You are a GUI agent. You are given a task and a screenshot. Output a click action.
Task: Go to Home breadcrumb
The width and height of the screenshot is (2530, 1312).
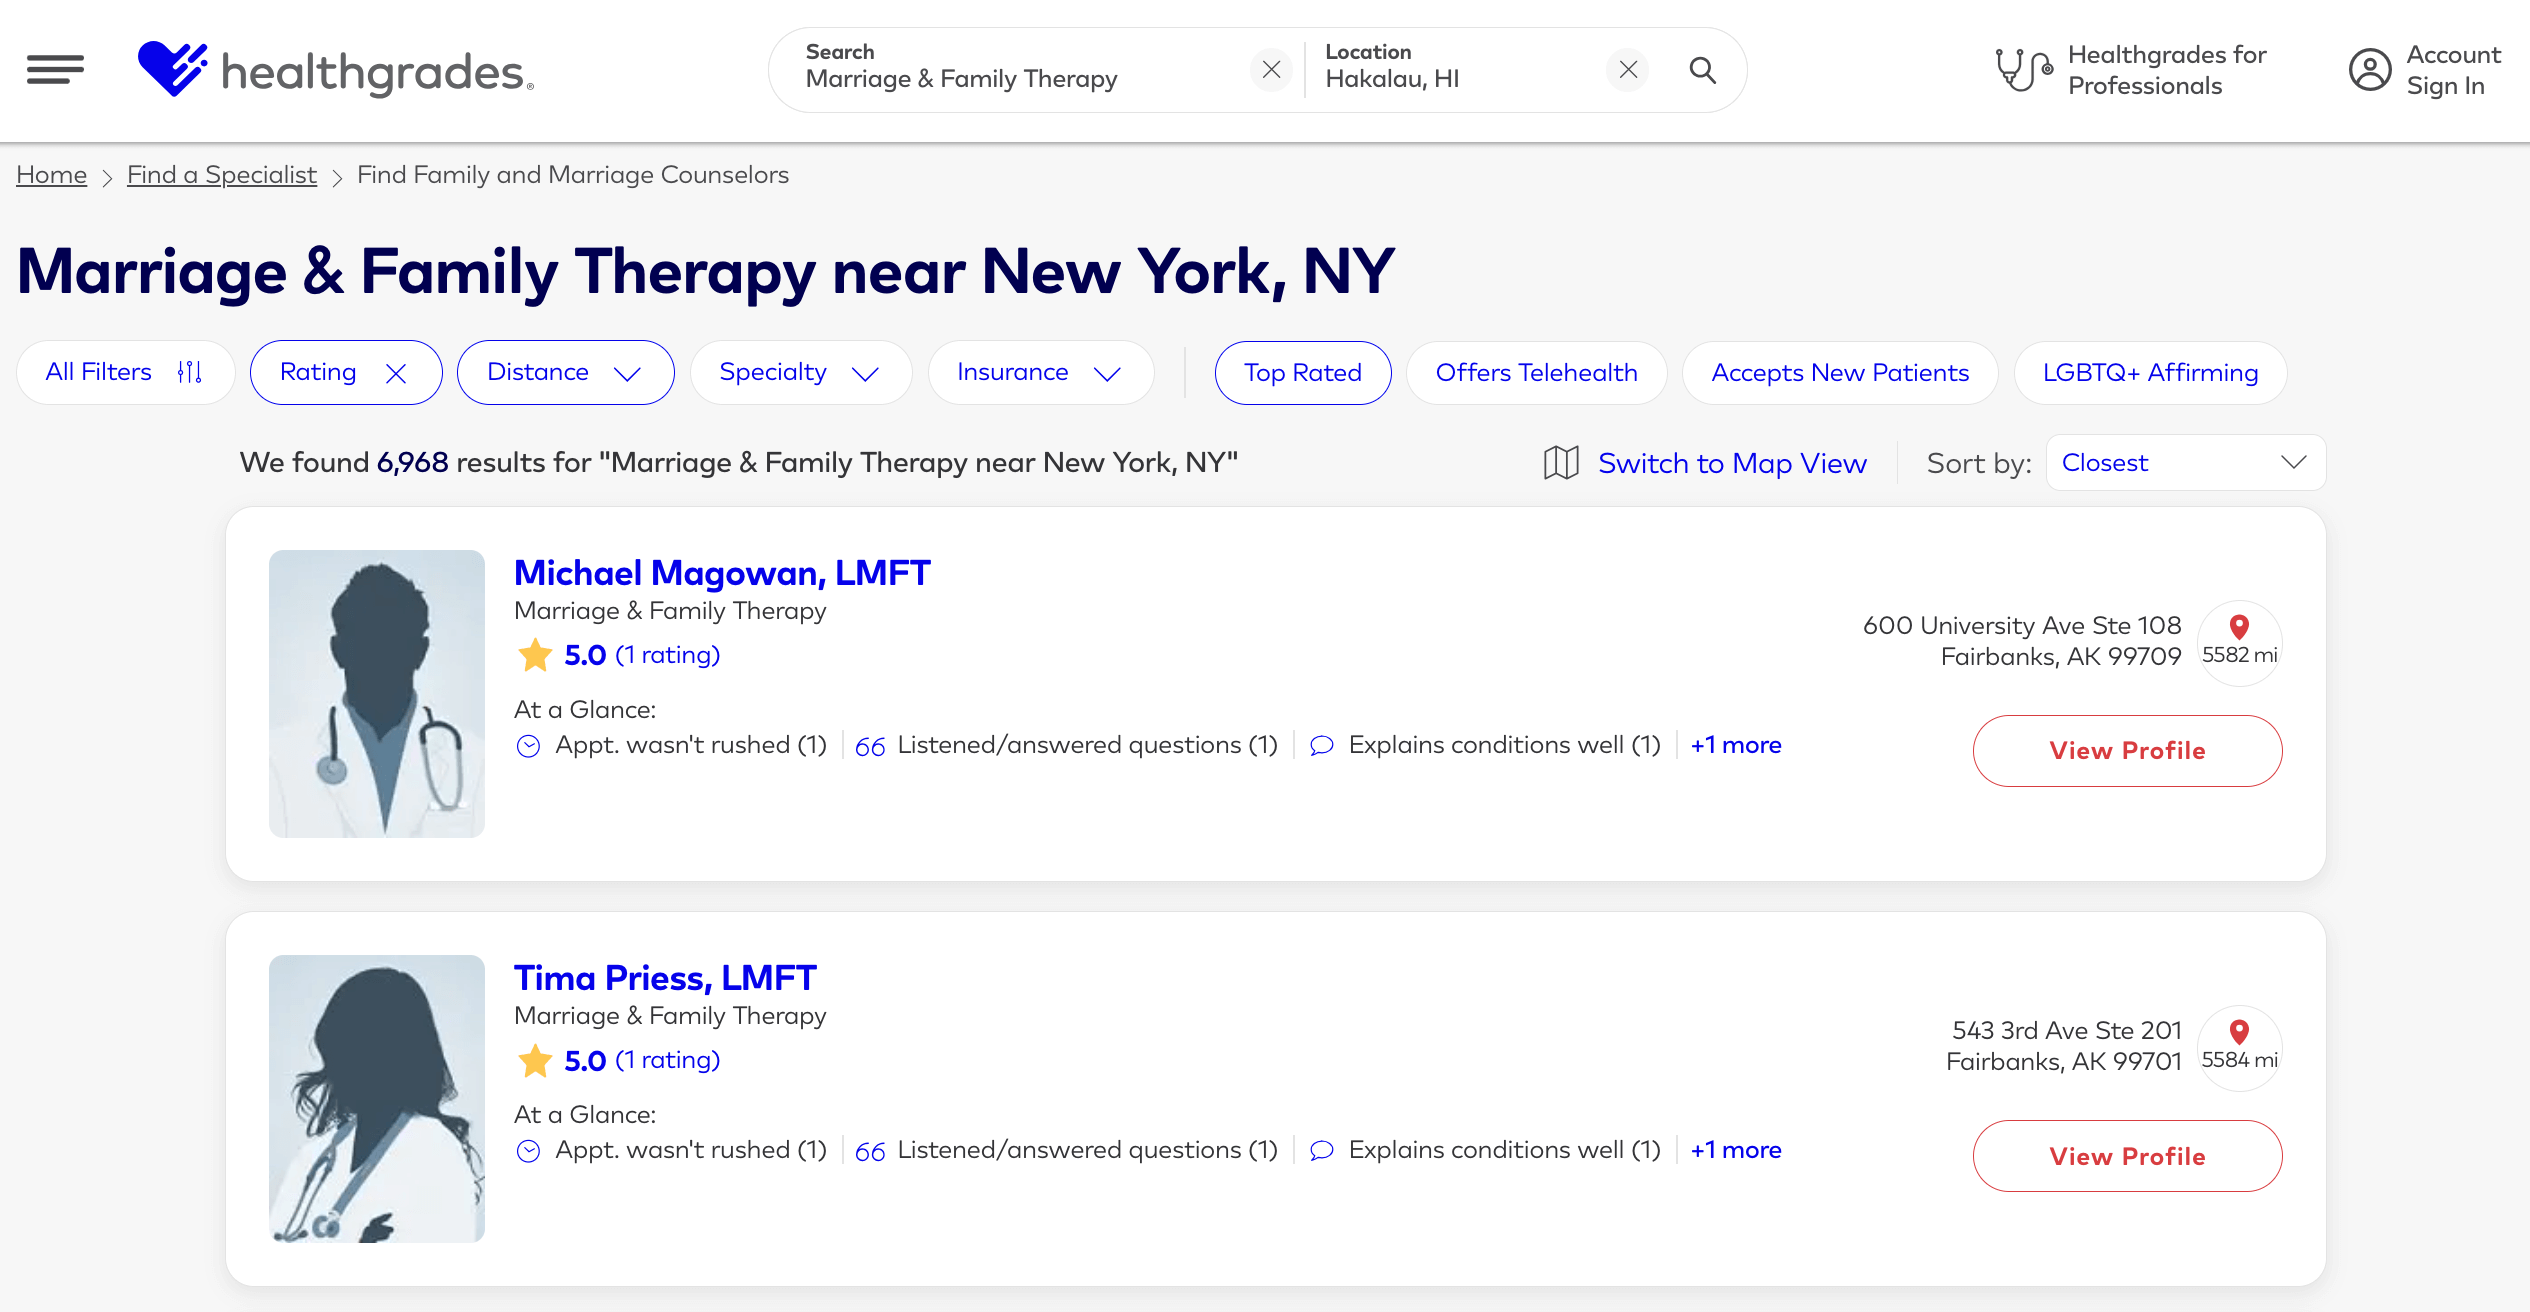pyautogui.click(x=51, y=175)
